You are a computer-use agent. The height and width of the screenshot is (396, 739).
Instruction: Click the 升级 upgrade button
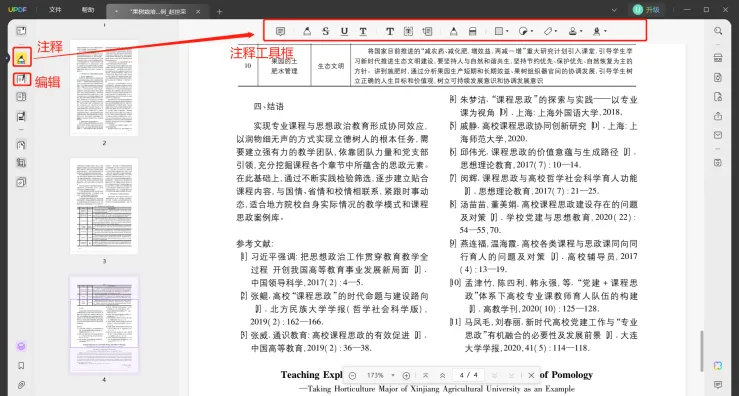point(646,9)
